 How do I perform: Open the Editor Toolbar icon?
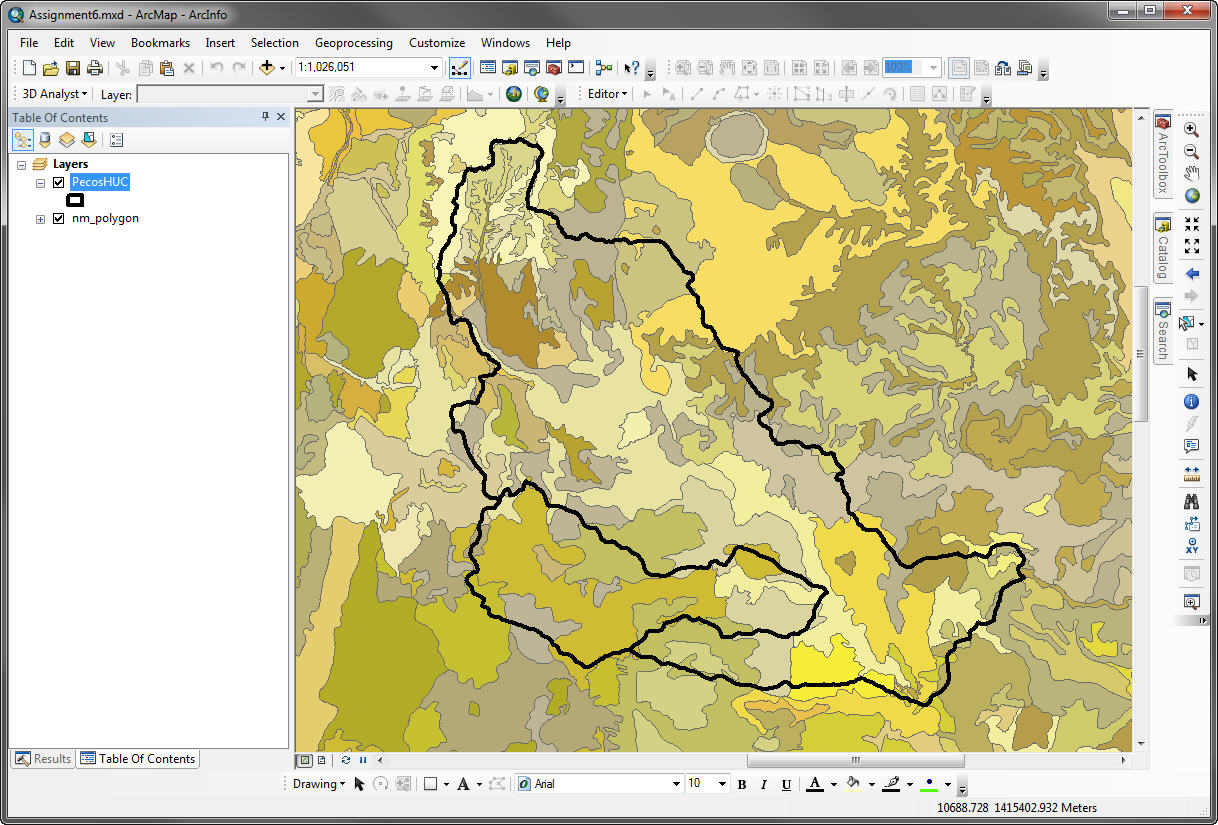pos(461,68)
